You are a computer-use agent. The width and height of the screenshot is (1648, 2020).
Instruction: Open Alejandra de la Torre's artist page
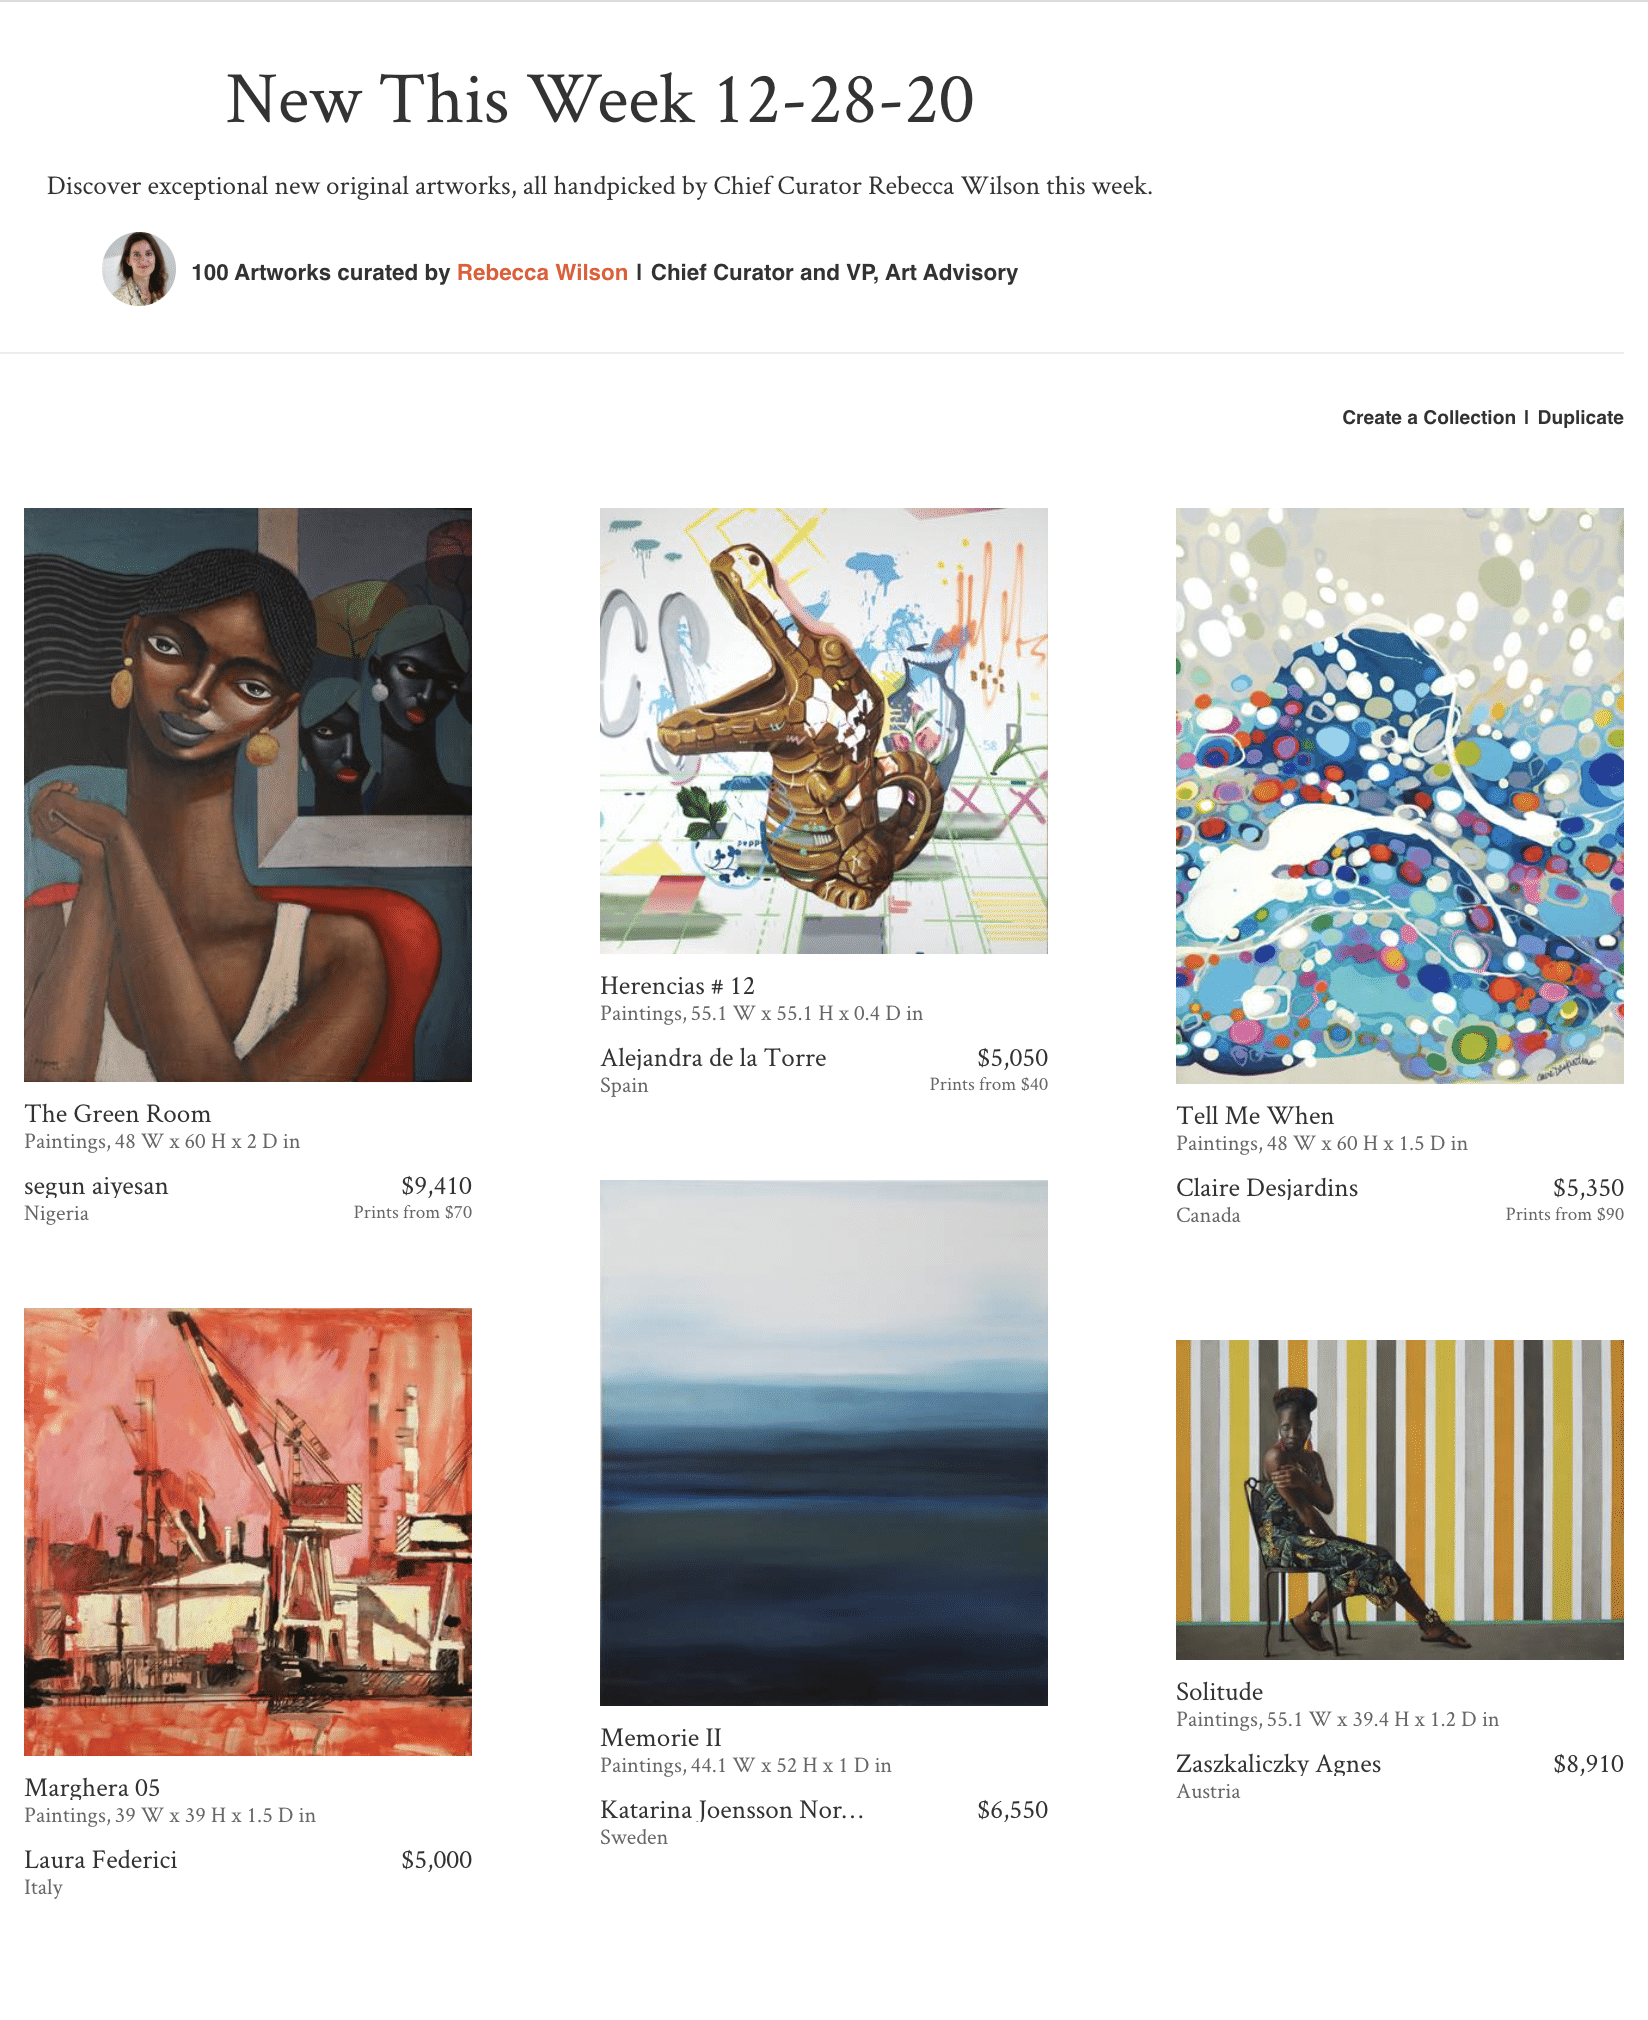pos(713,1058)
